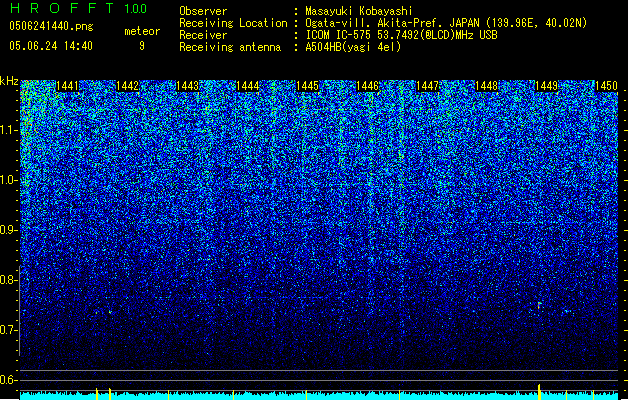The image size is (629, 400).
Task: Click the "Receiving Location" label
Action: (x=233, y=23)
